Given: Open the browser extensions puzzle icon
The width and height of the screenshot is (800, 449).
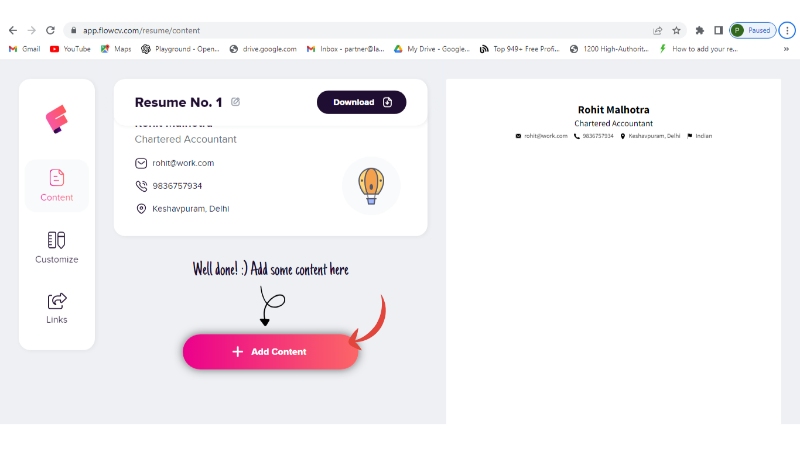Looking at the screenshot, I should [x=700, y=30].
